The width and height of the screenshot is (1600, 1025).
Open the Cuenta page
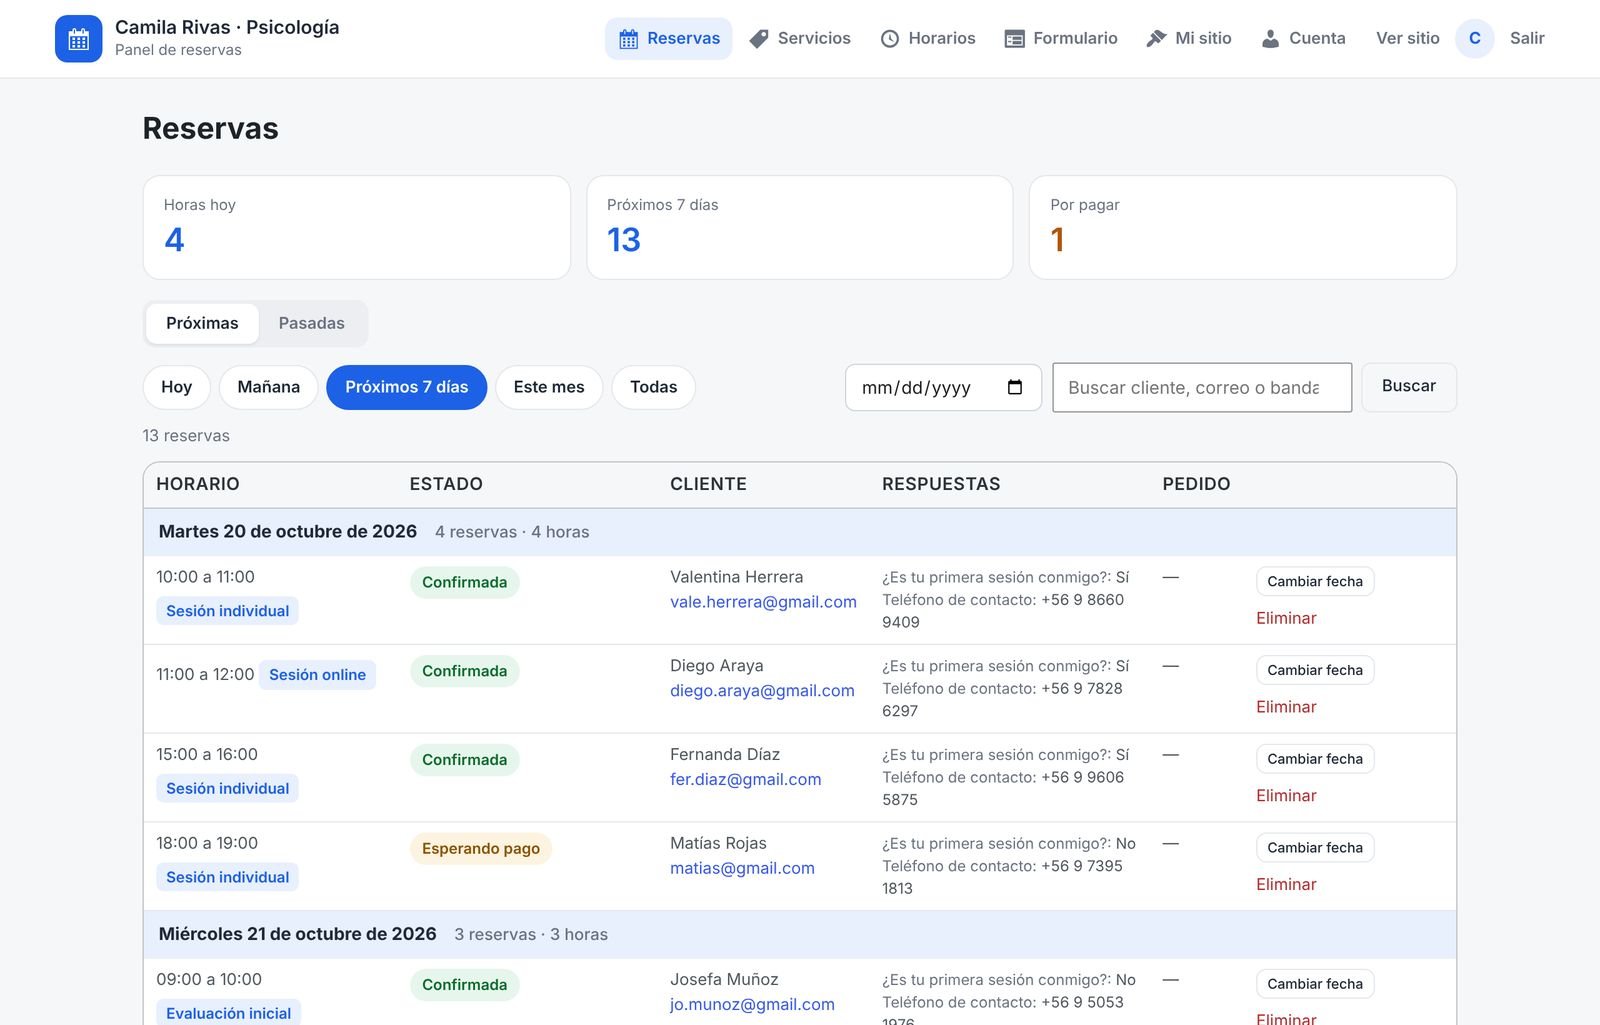pyautogui.click(x=1303, y=38)
